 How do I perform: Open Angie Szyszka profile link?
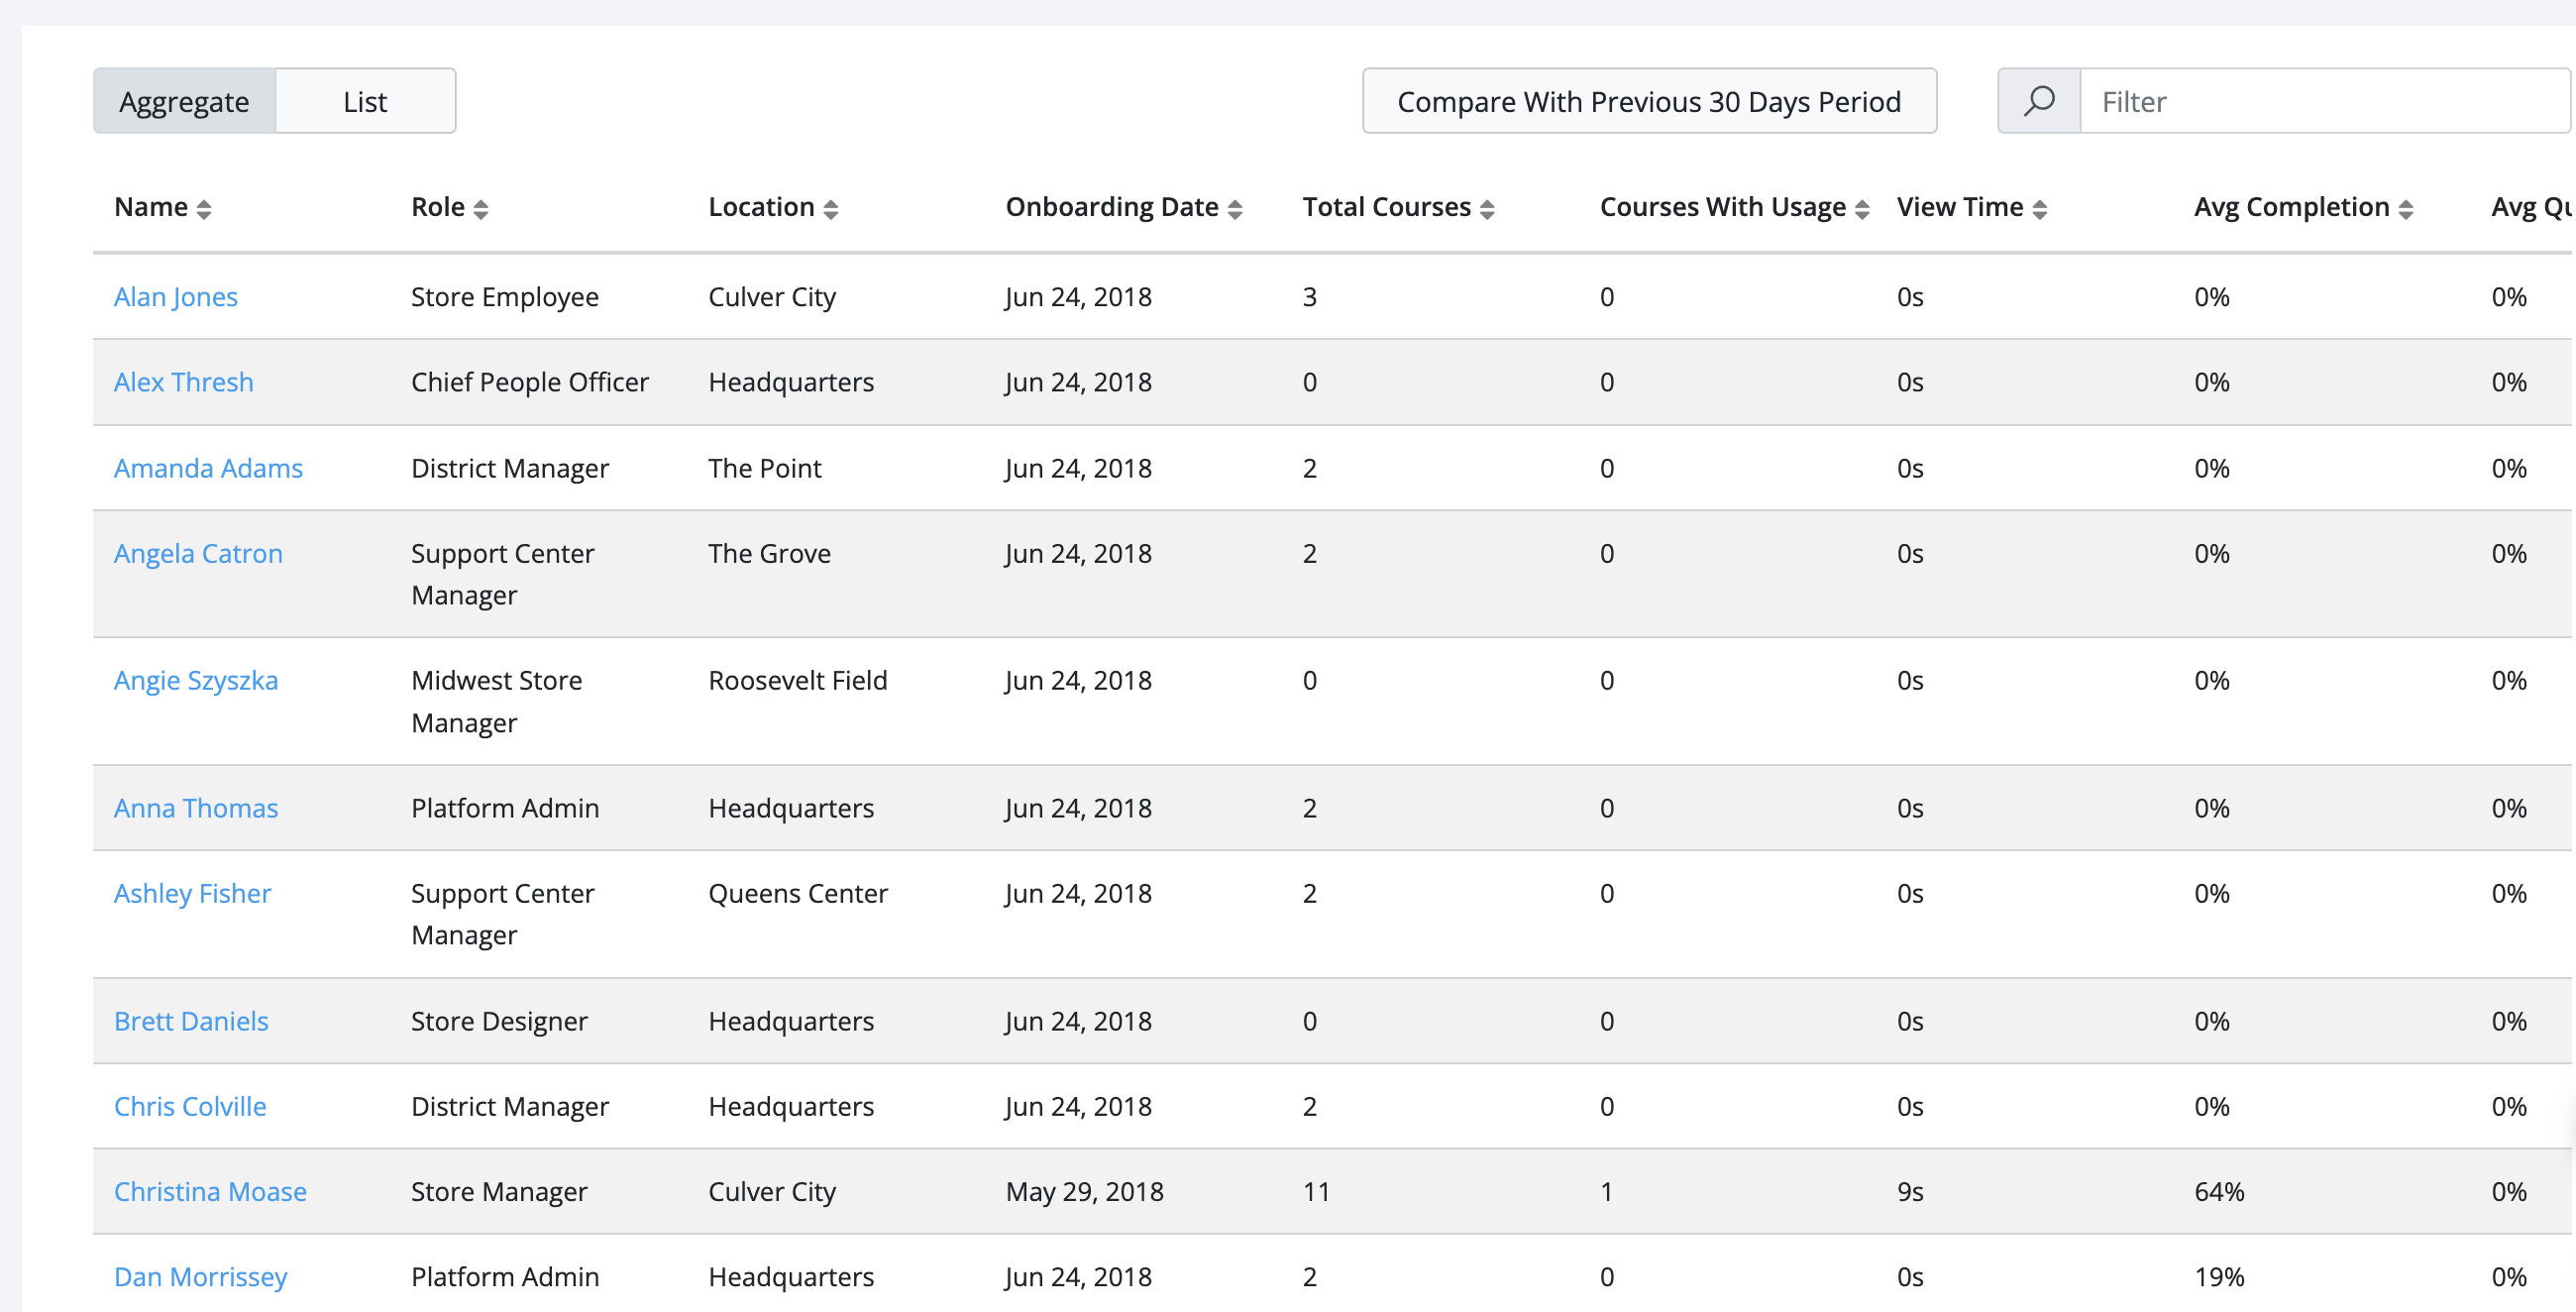(x=196, y=681)
